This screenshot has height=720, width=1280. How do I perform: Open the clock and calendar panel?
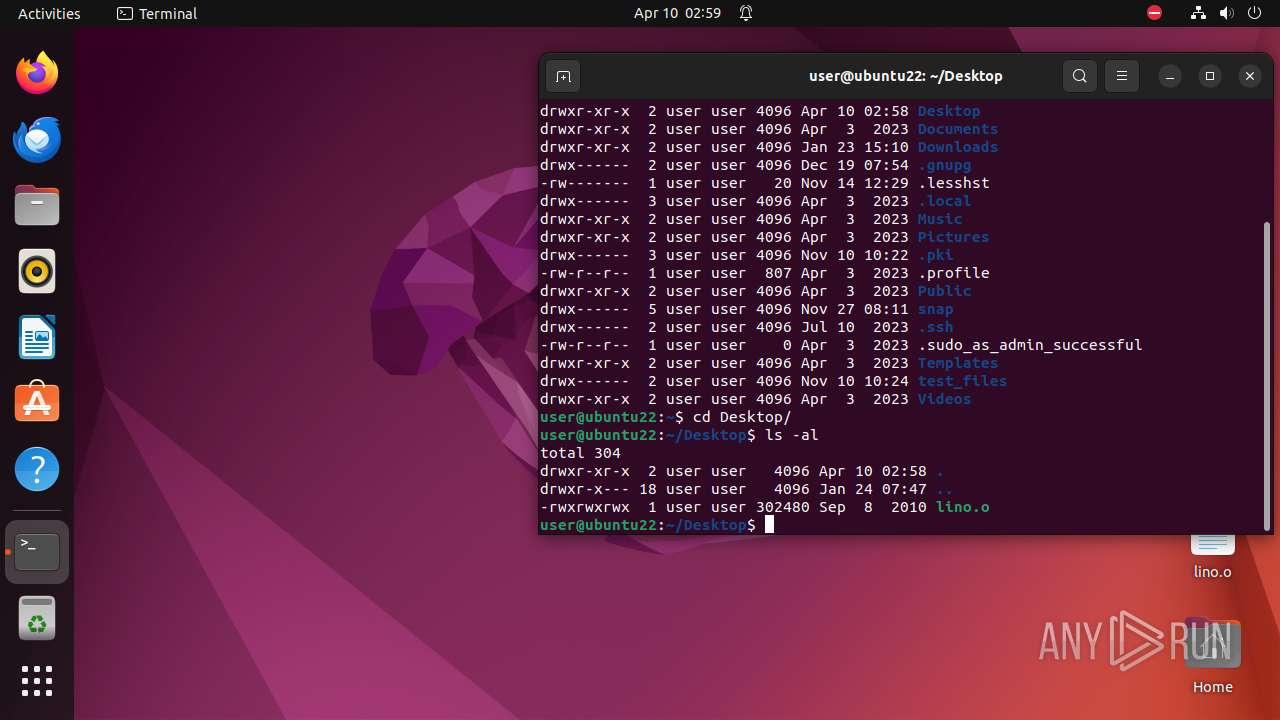(x=677, y=13)
